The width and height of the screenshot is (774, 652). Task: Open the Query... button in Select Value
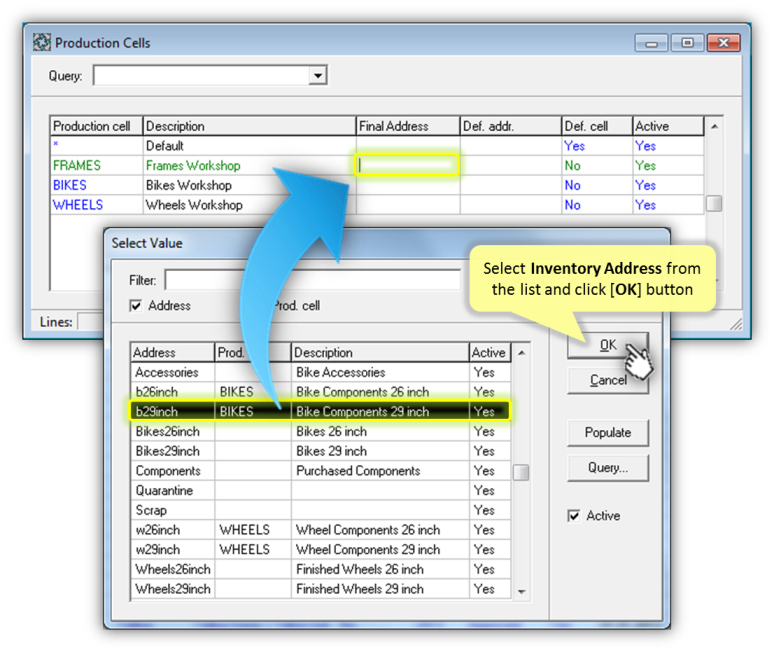[x=607, y=467]
